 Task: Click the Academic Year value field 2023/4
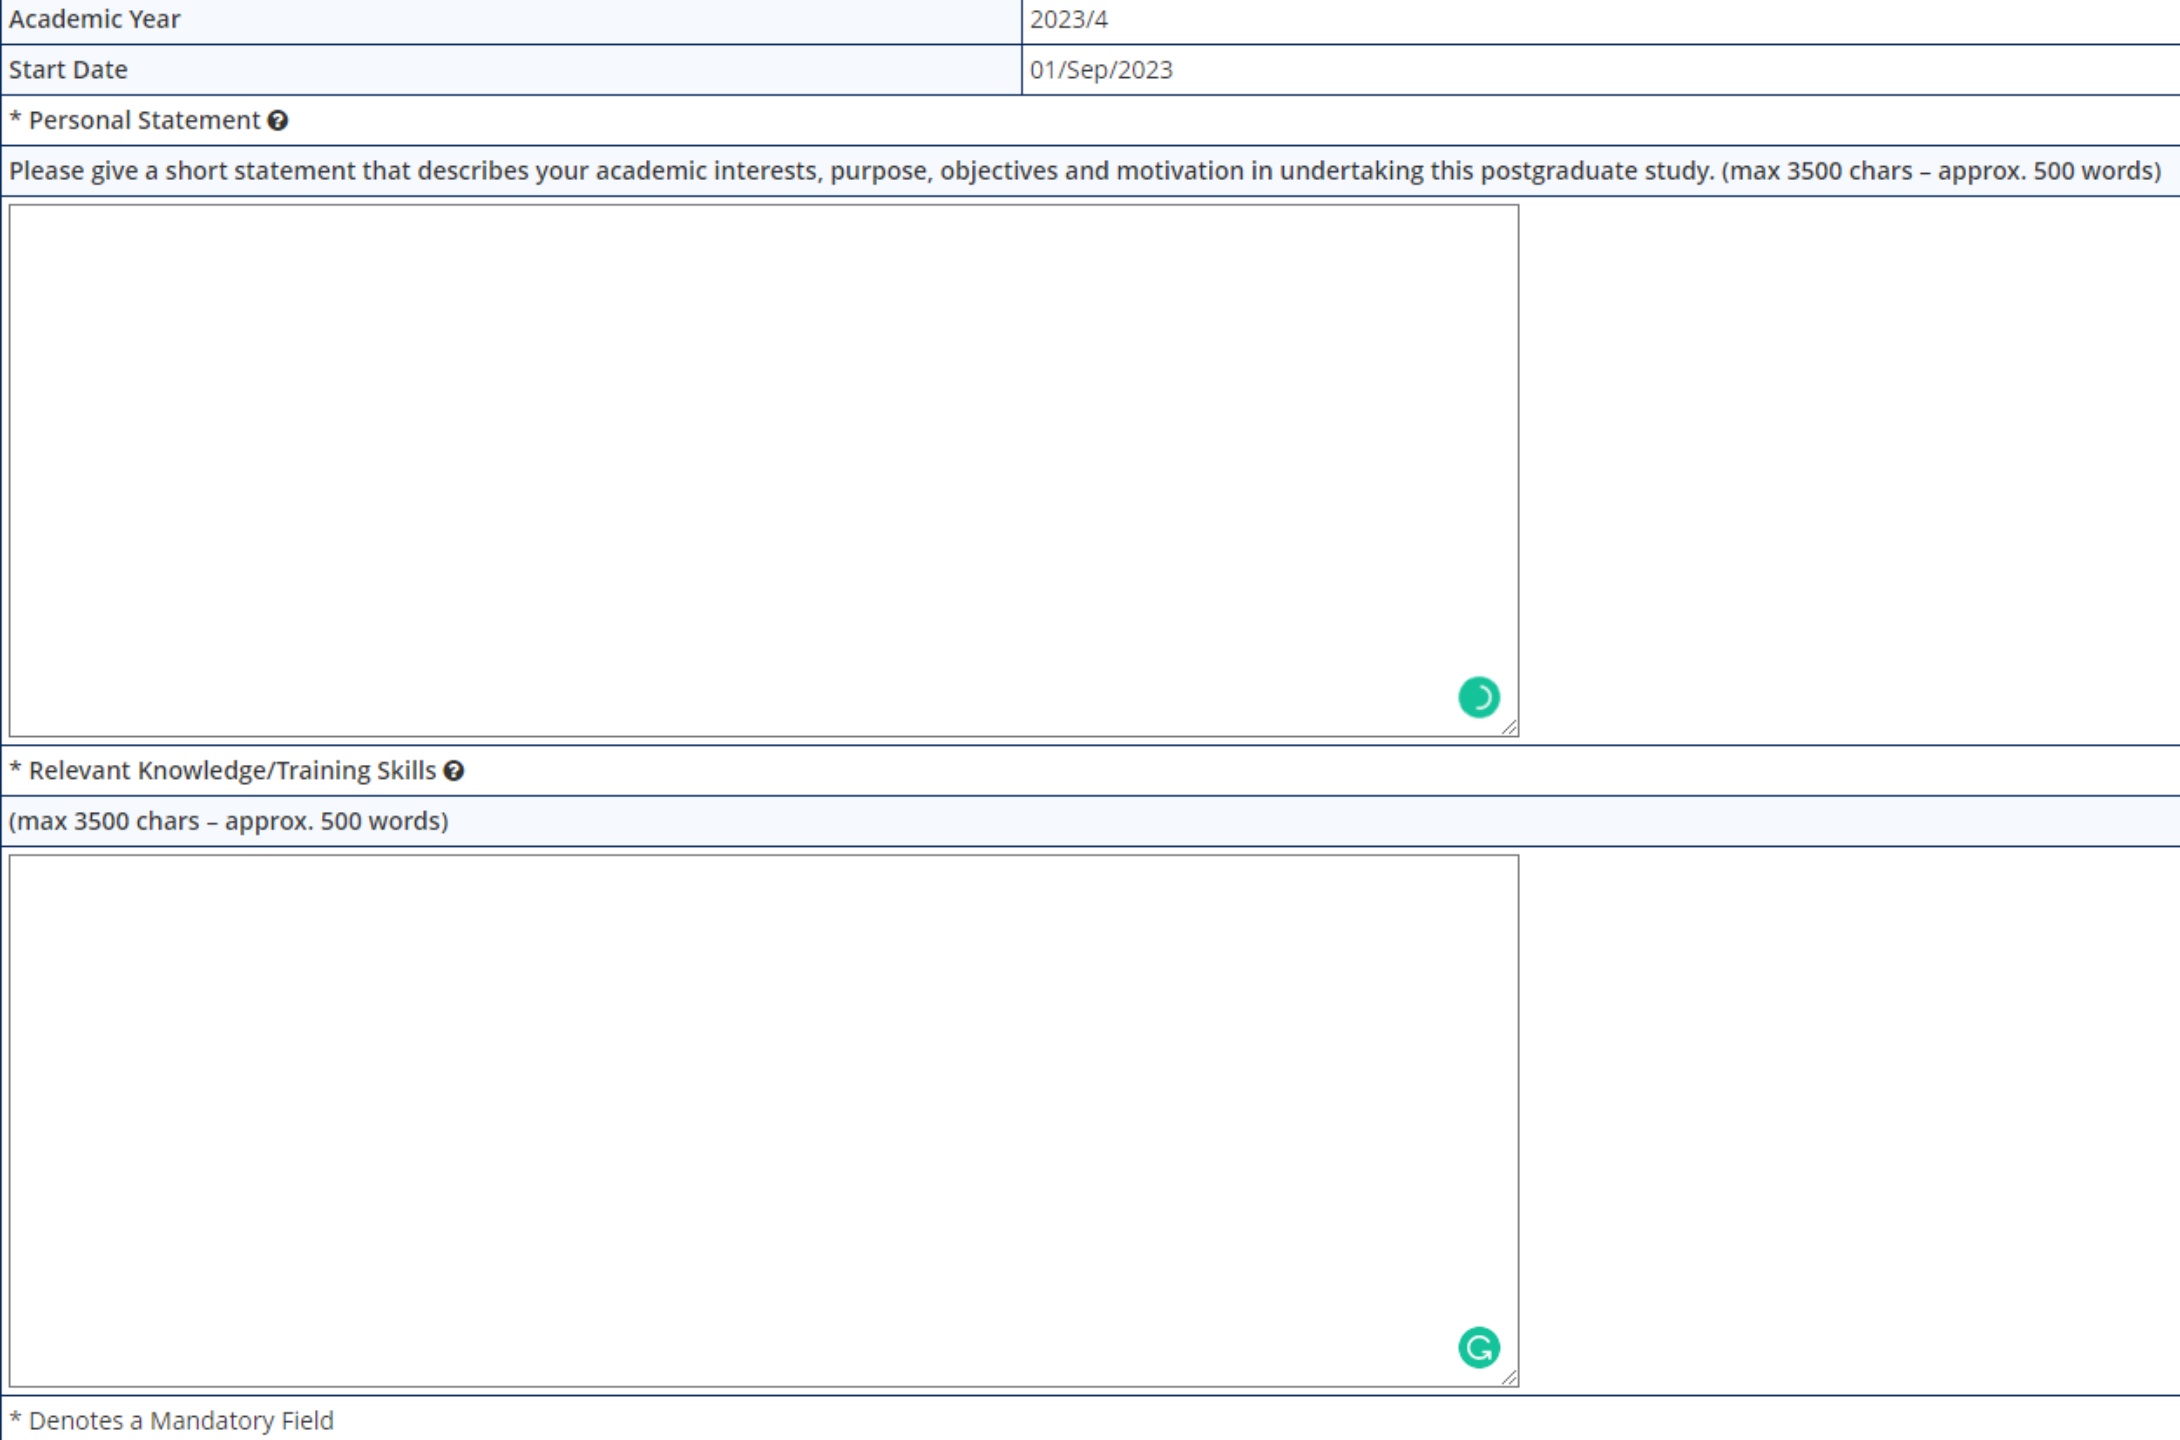(x=1598, y=19)
